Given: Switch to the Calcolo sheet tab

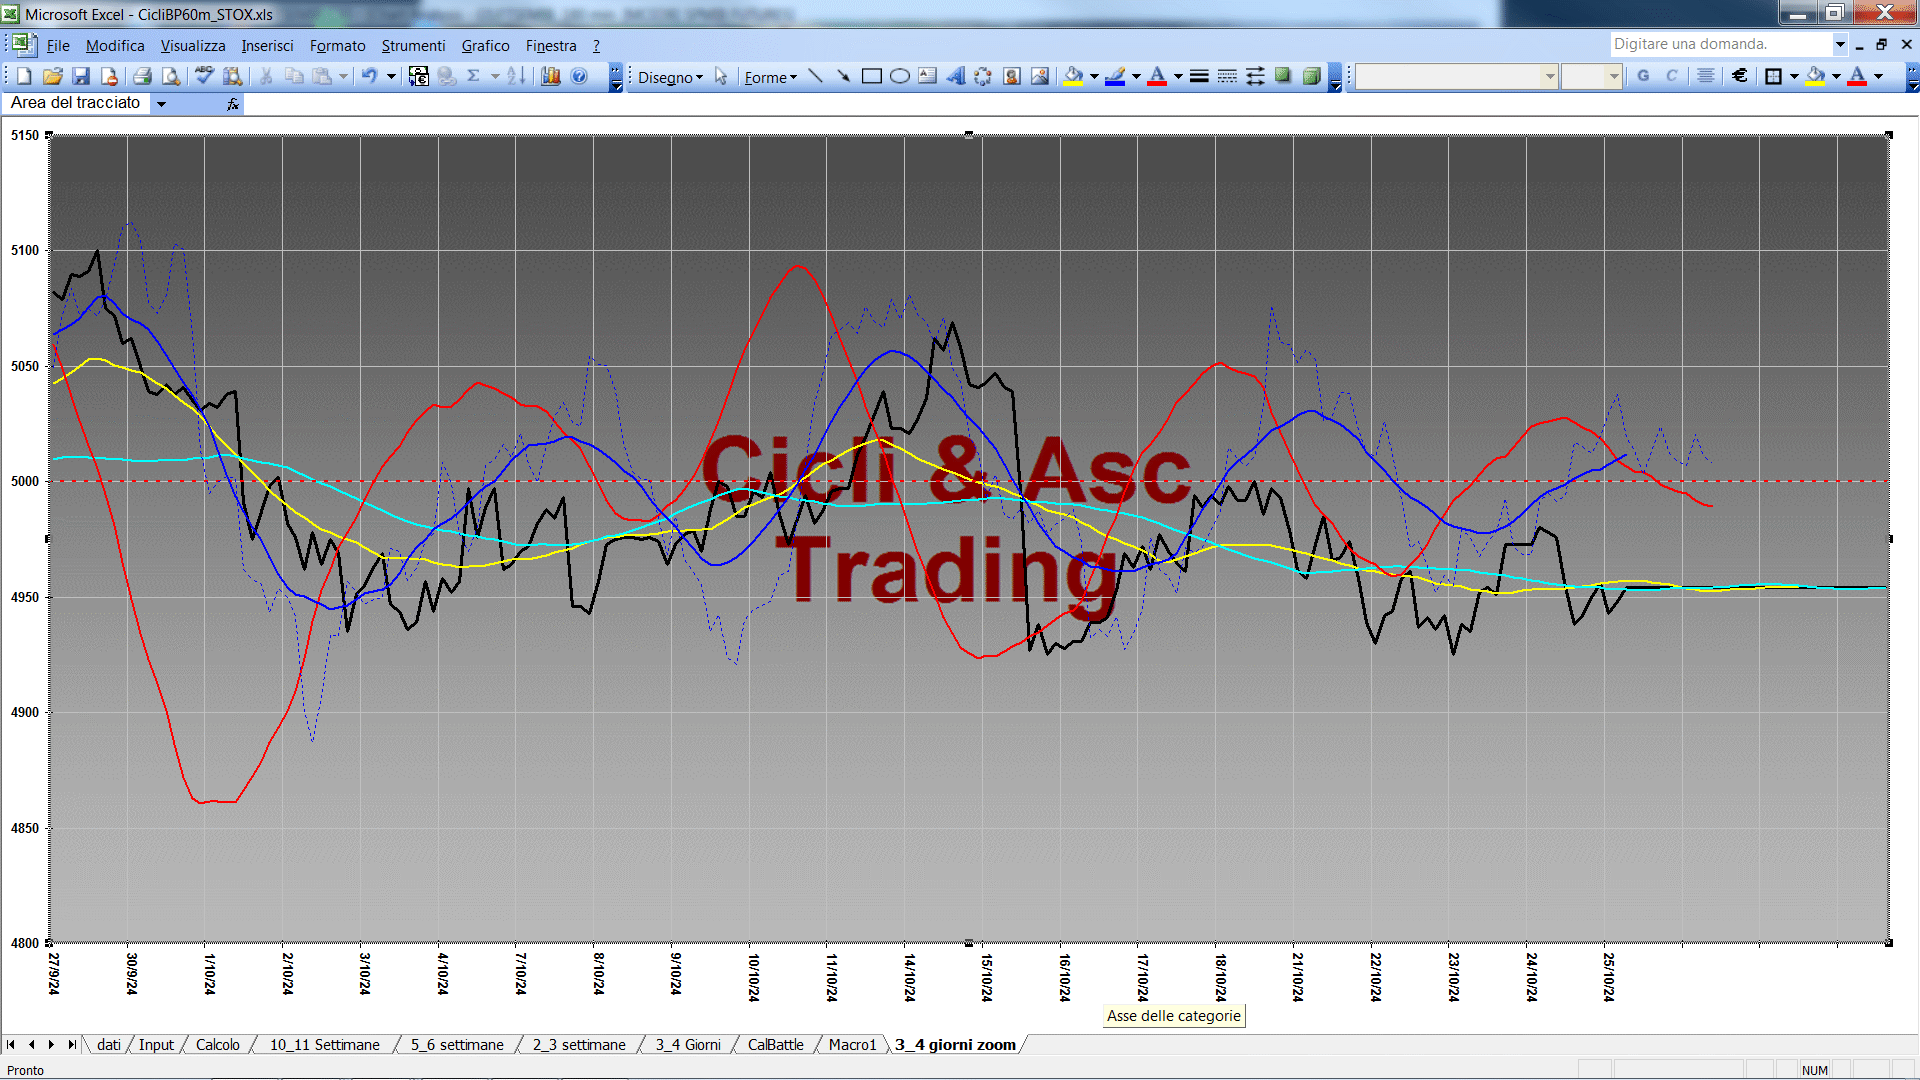Looking at the screenshot, I should point(217,1045).
